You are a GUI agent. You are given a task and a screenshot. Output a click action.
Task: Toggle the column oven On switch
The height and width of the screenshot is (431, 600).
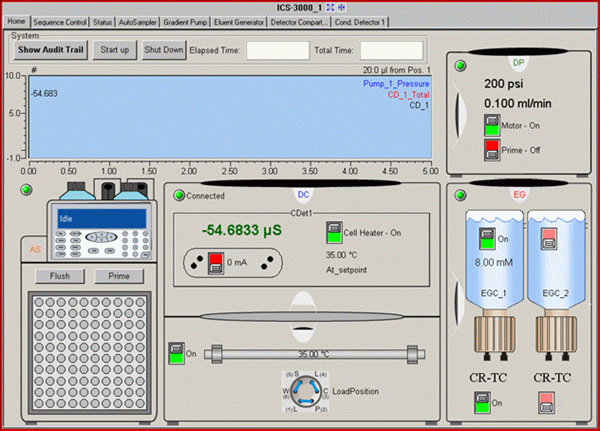(176, 353)
